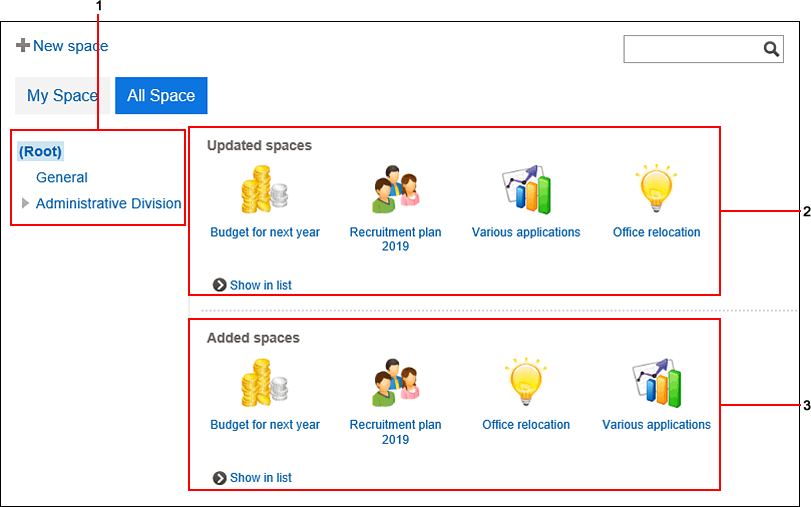Viewport: 811px width, 507px height.
Task: Click Various applications chart icon in Added spaces
Action: click(x=657, y=383)
